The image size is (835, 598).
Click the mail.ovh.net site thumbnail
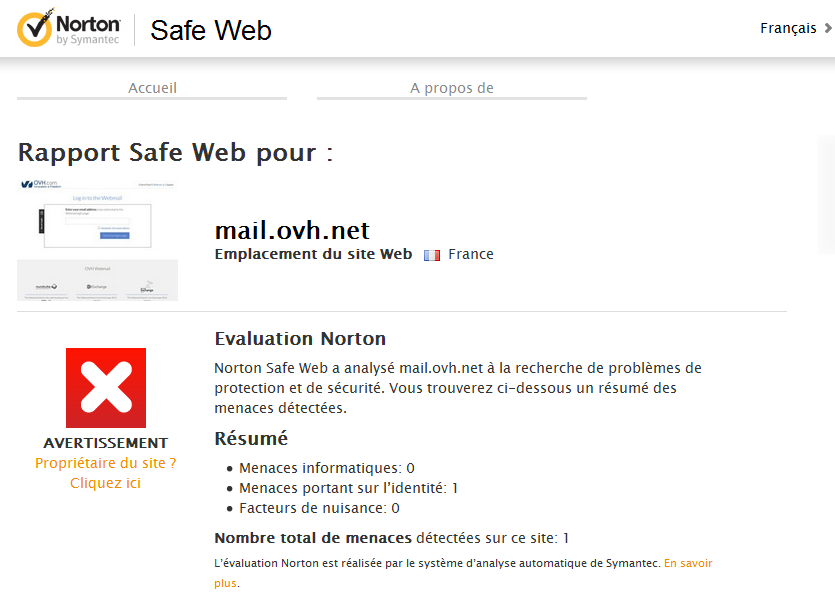(98, 240)
